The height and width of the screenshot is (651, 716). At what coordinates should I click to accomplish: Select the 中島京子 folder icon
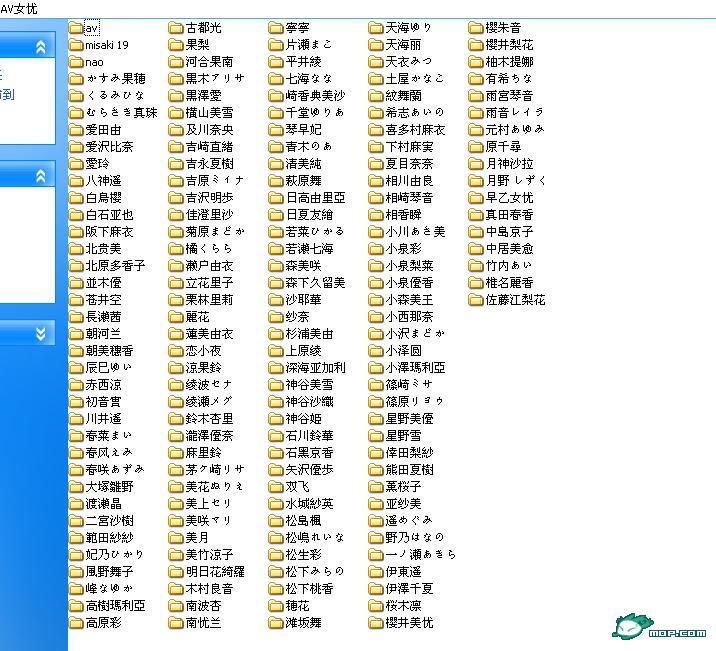(x=476, y=232)
